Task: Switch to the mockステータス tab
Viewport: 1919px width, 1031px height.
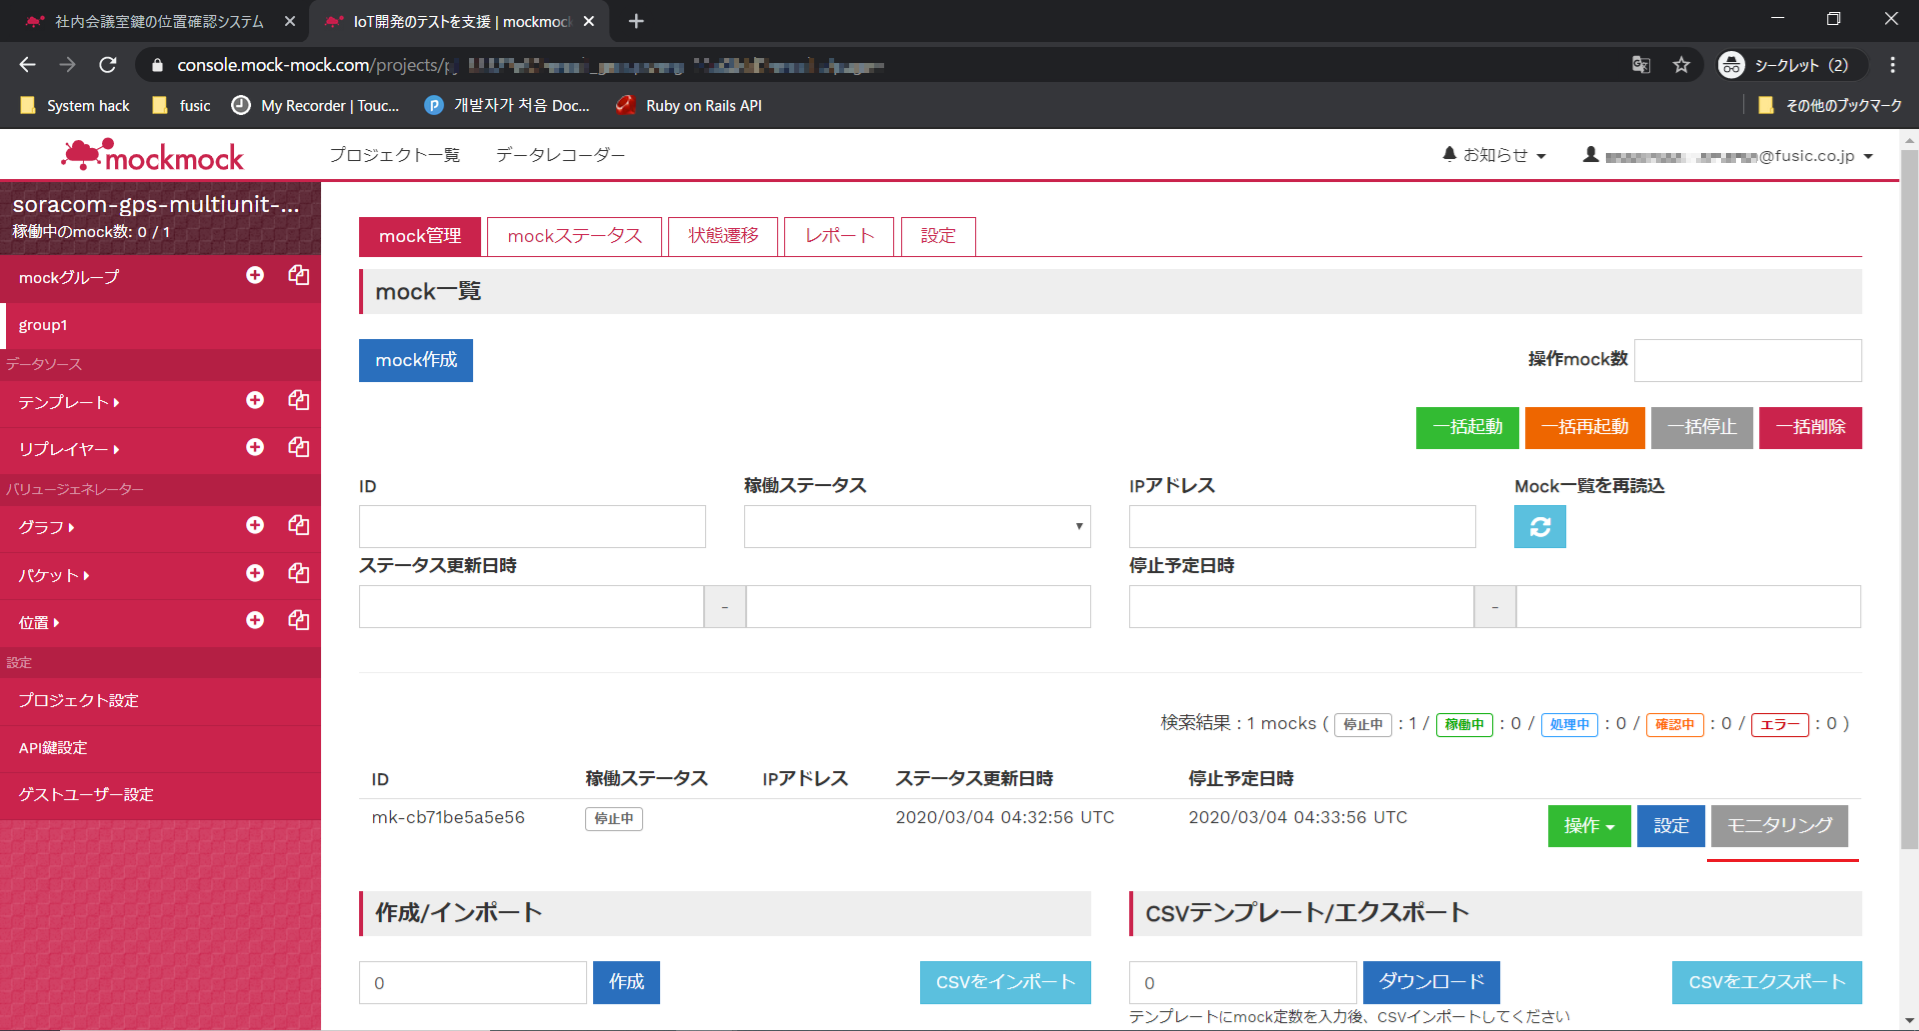Action: [x=574, y=236]
